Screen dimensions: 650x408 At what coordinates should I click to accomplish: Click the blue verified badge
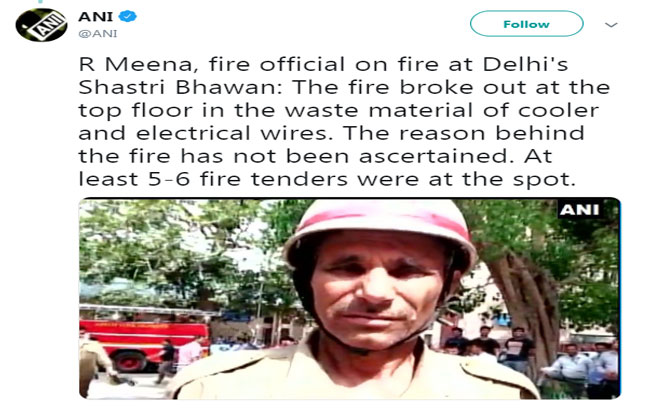click(x=127, y=16)
